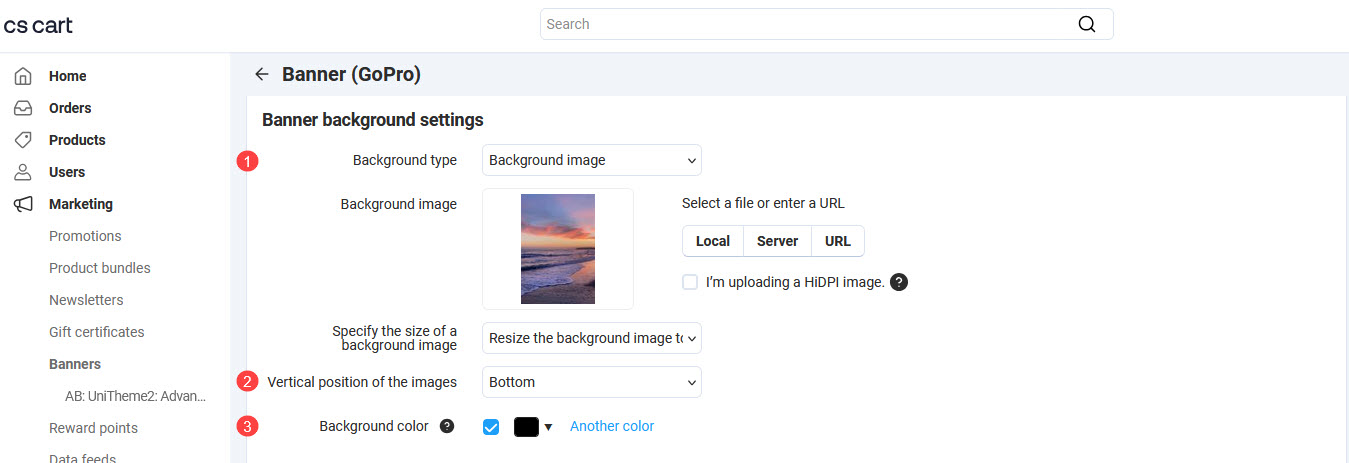Go to Promotions in the sidebar

pos(85,236)
